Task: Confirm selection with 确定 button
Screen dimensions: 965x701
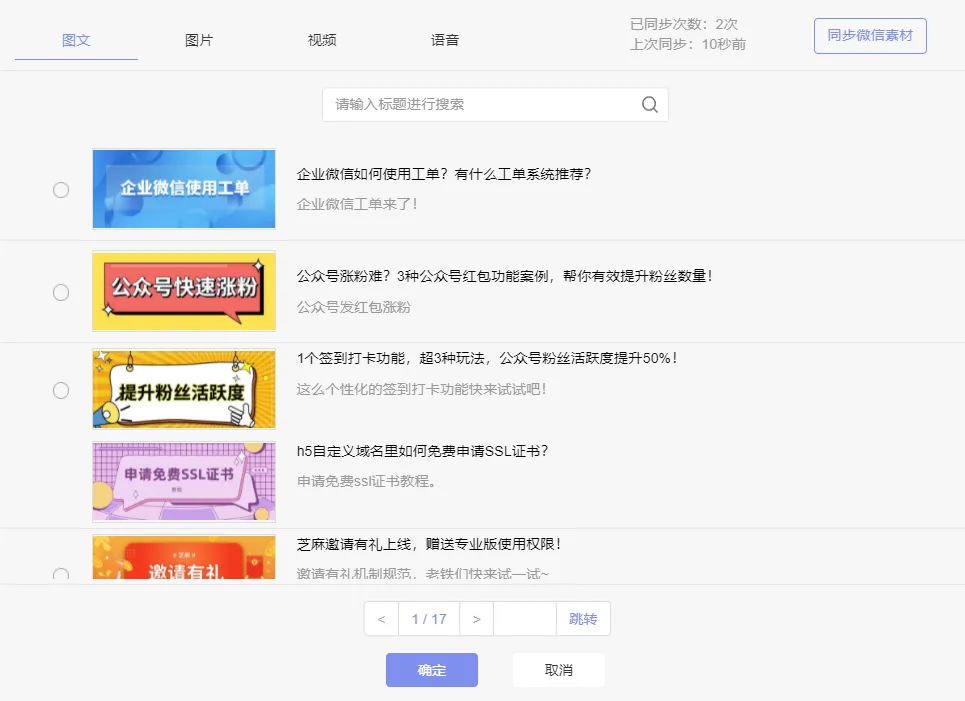Action: (x=431, y=670)
